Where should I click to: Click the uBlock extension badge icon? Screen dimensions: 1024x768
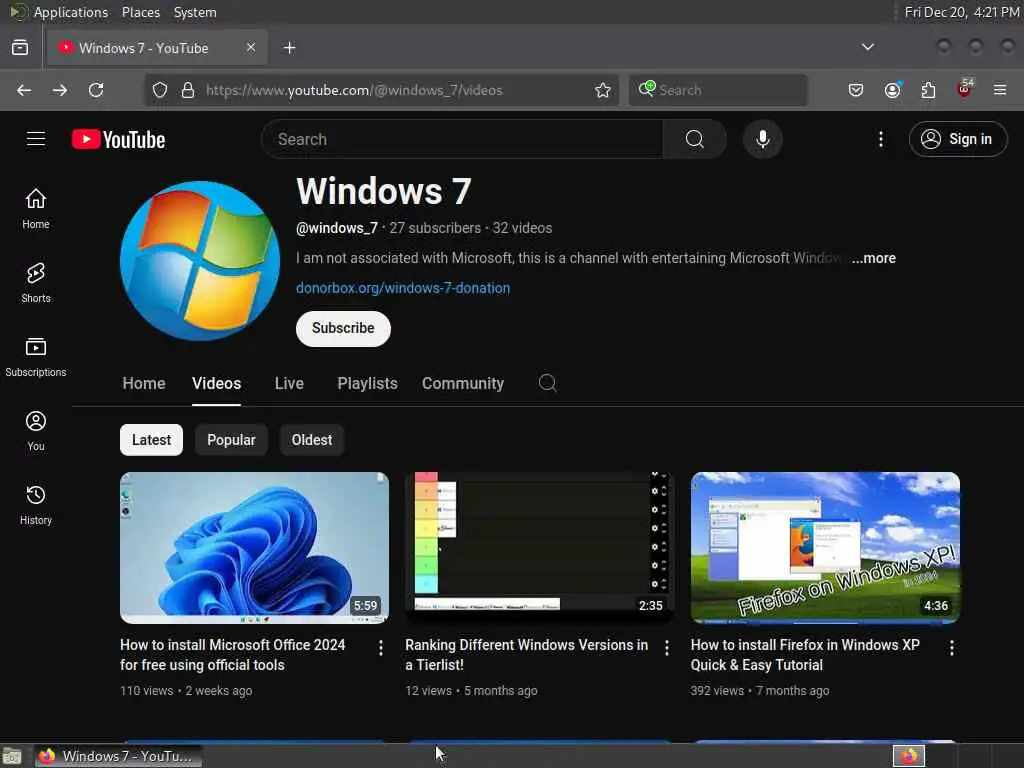[965, 89]
